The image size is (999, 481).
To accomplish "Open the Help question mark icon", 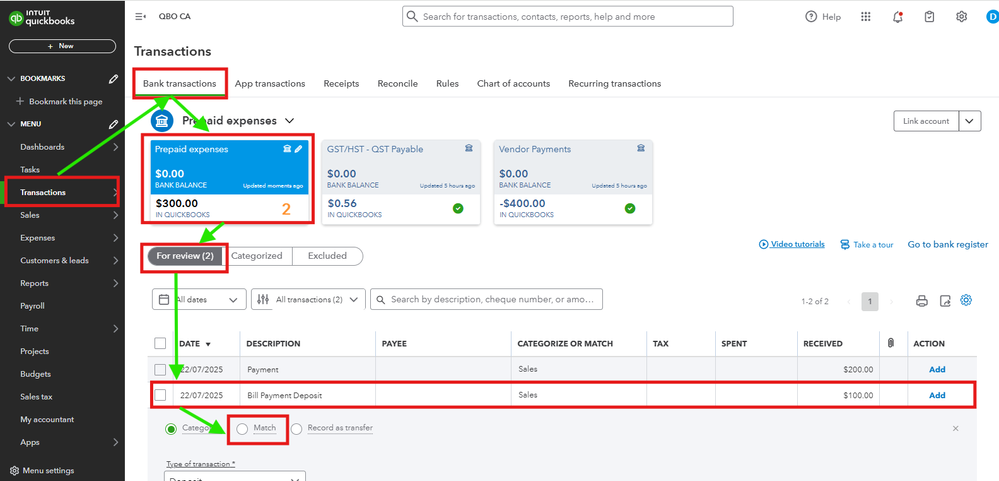I will (811, 17).
